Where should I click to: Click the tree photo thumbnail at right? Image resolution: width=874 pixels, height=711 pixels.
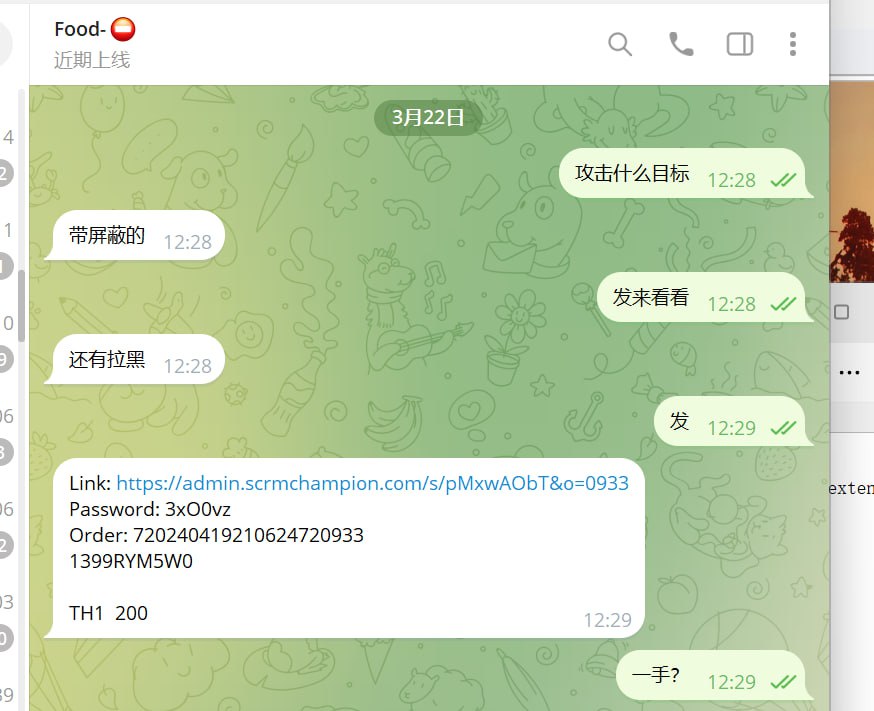pyautogui.click(x=852, y=181)
